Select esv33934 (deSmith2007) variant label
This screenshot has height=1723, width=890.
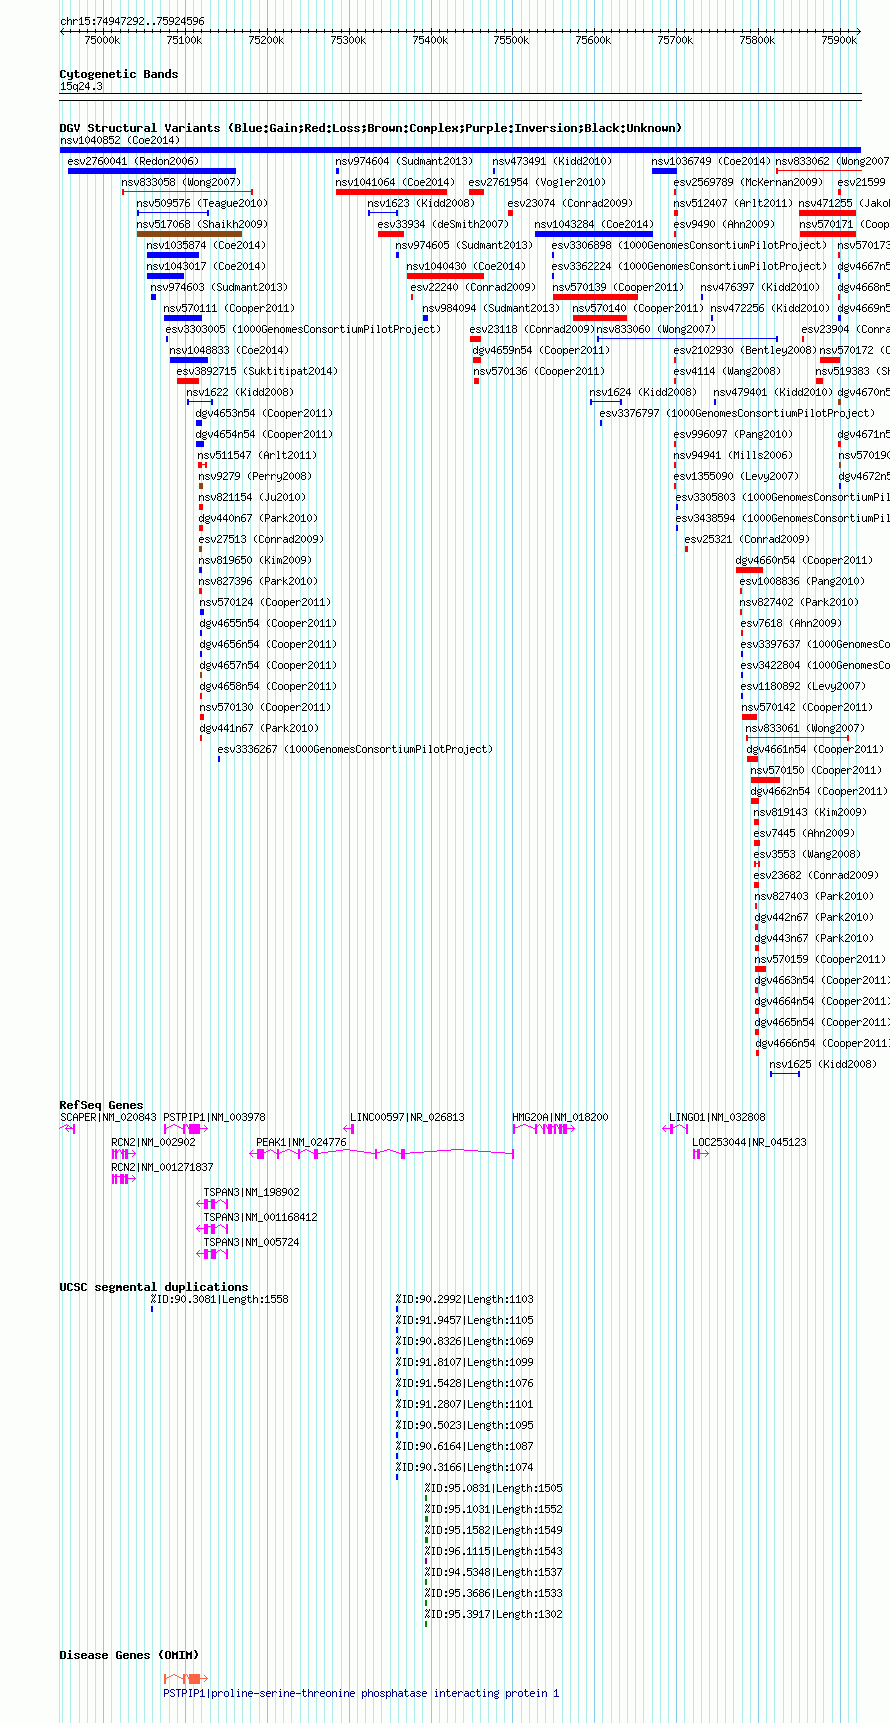point(443,224)
